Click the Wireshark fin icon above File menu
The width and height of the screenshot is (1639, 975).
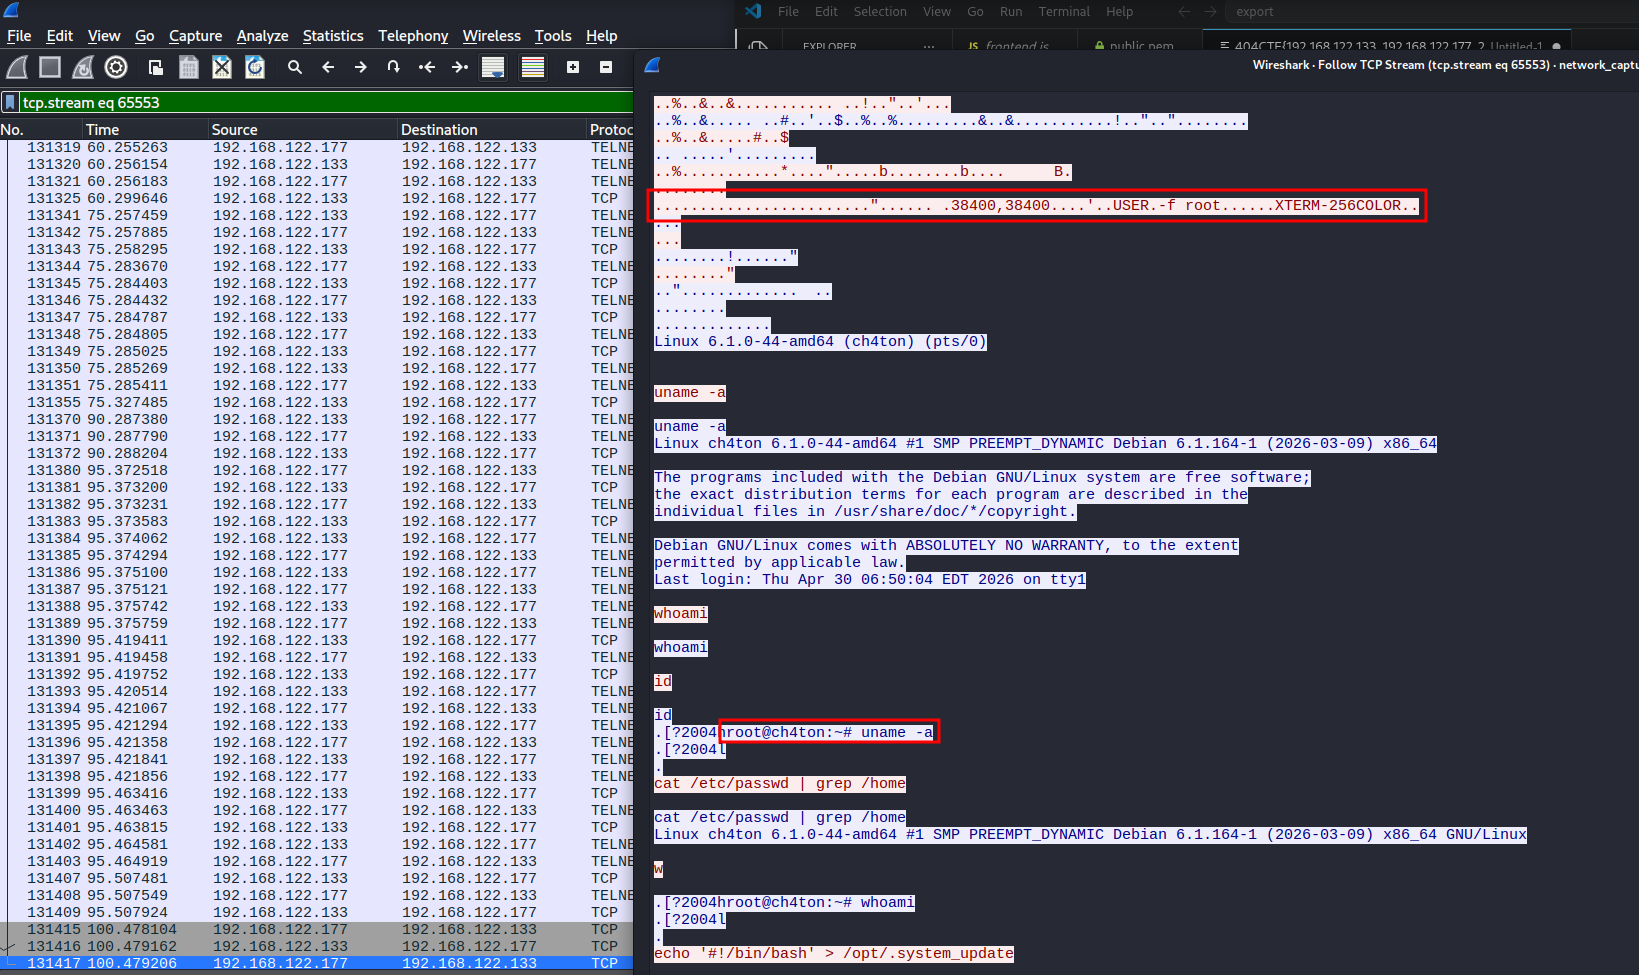(x=11, y=11)
